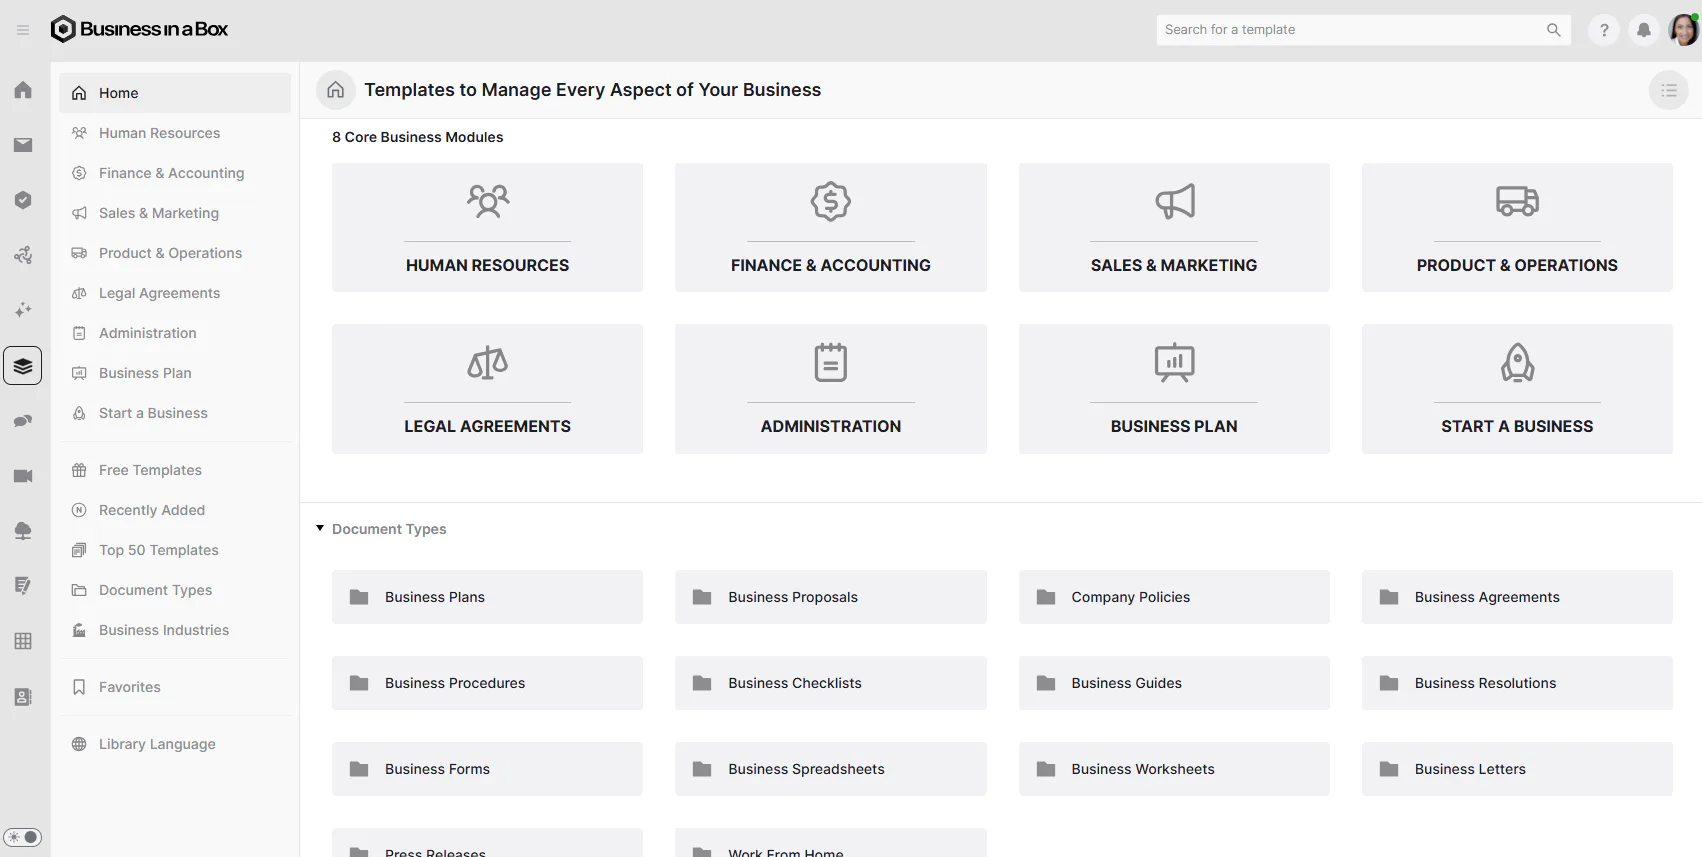Open the PRODUCT & OPERATIONS module card
The height and width of the screenshot is (857, 1702).
[x=1517, y=228]
